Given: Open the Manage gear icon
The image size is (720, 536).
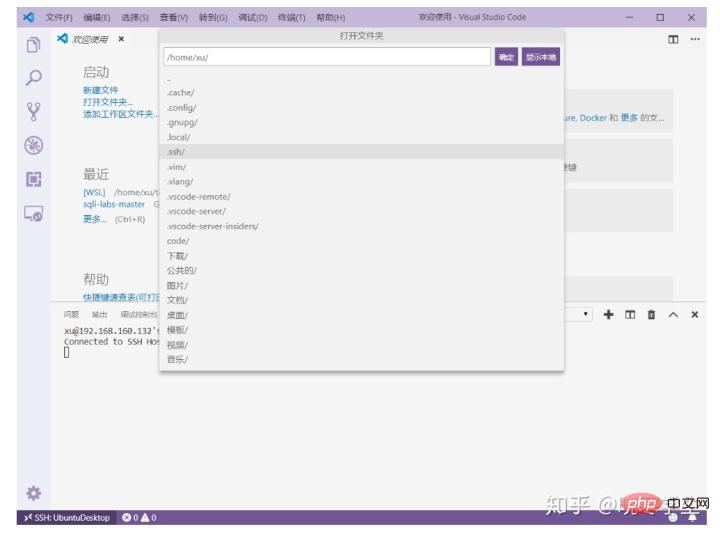Looking at the screenshot, I should click(33, 494).
